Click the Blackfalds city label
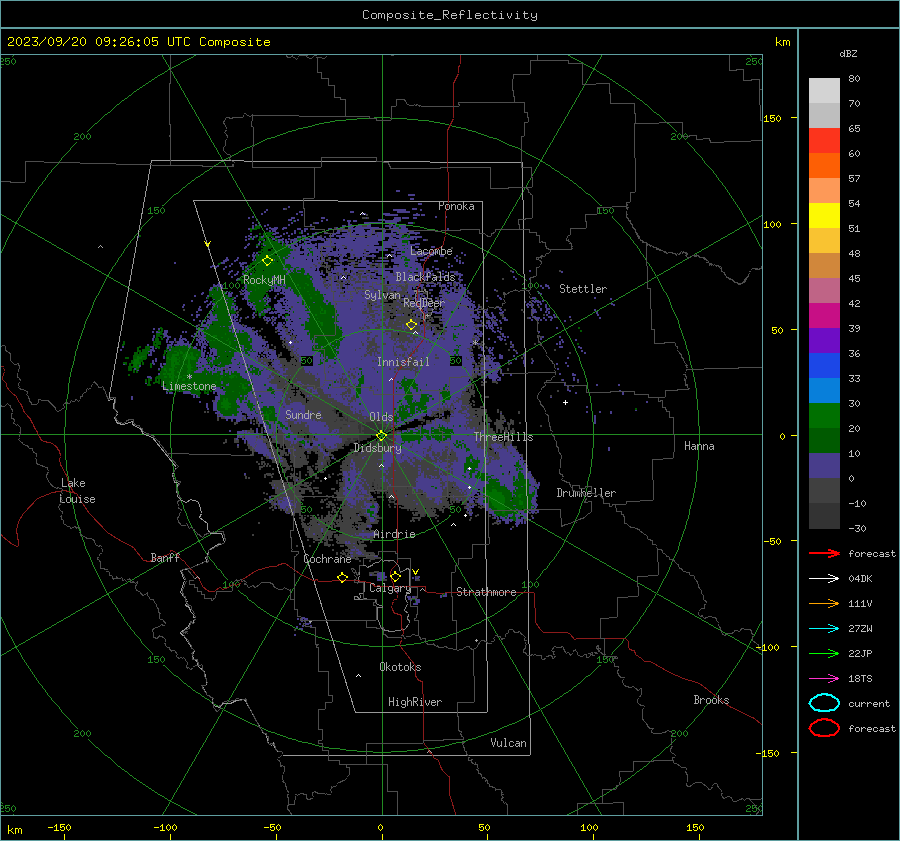This screenshot has height=841, width=900. tap(425, 277)
